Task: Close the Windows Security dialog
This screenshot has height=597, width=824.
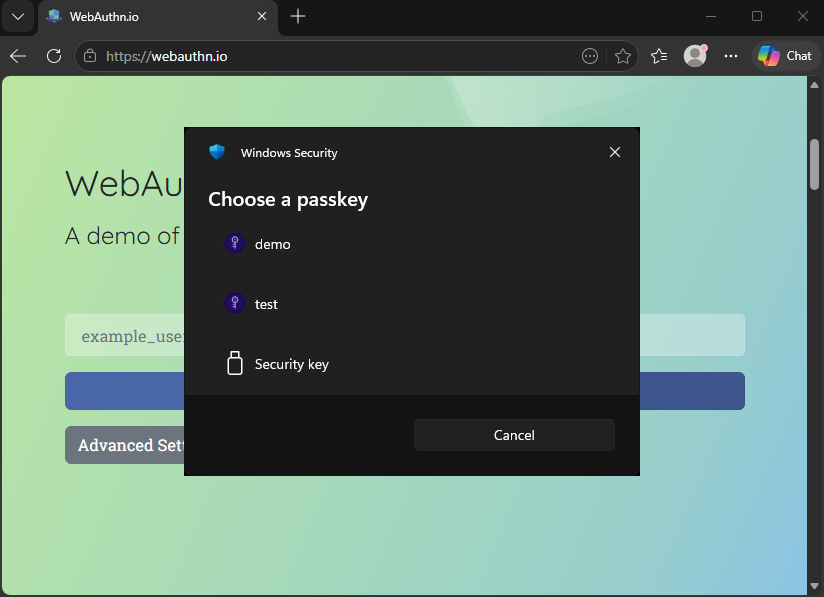Action: [x=615, y=152]
